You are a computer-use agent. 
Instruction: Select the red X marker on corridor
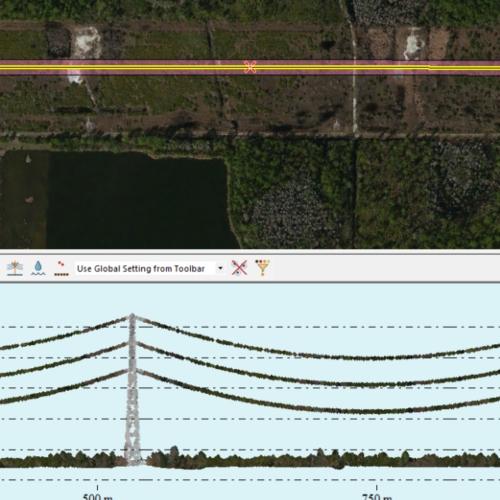click(250, 67)
